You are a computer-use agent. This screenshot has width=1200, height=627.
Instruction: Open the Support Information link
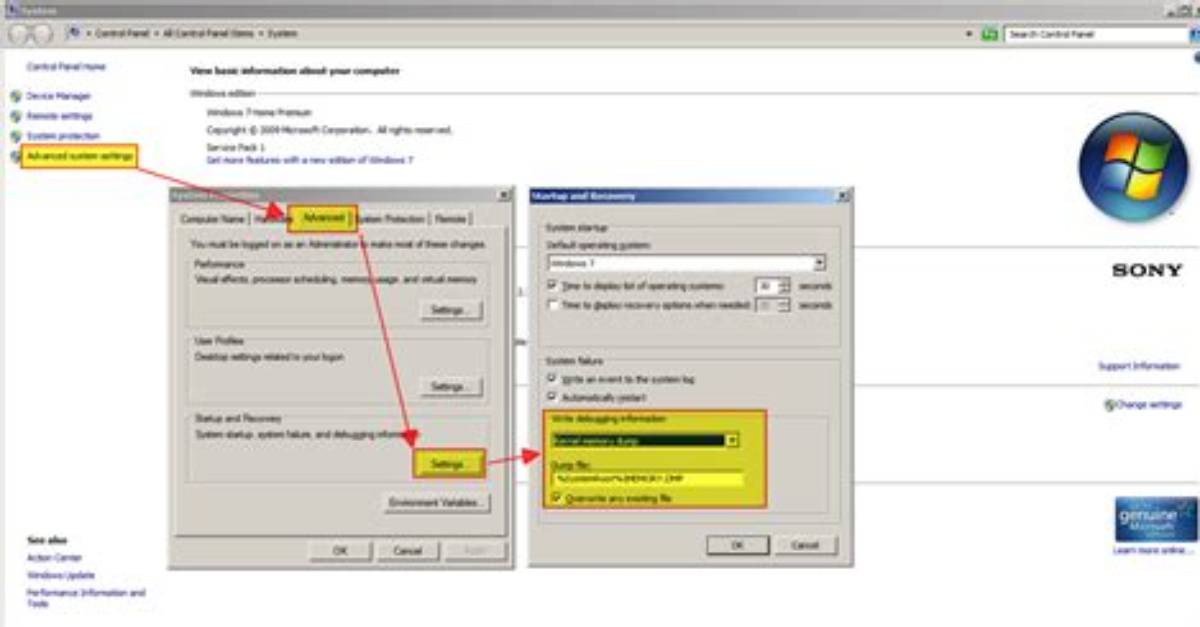tap(1139, 367)
